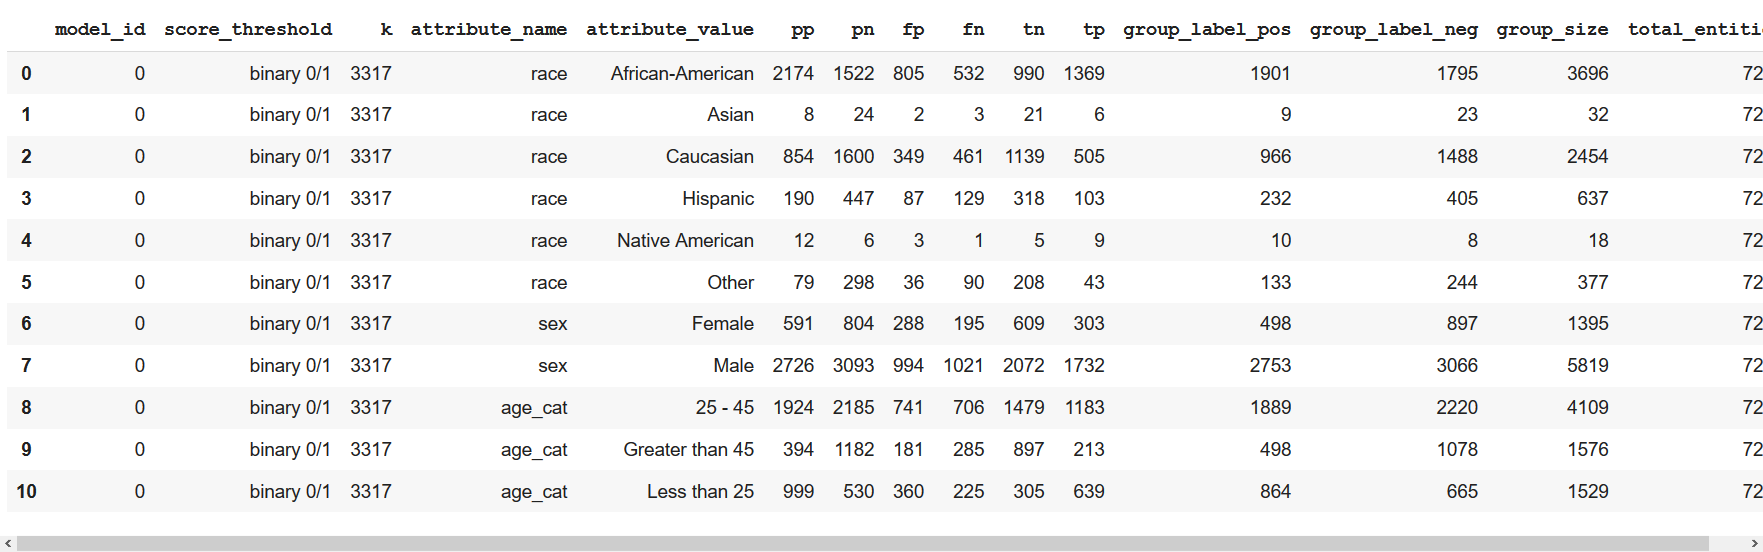
Task: Select row index 0
Action: click(26, 74)
